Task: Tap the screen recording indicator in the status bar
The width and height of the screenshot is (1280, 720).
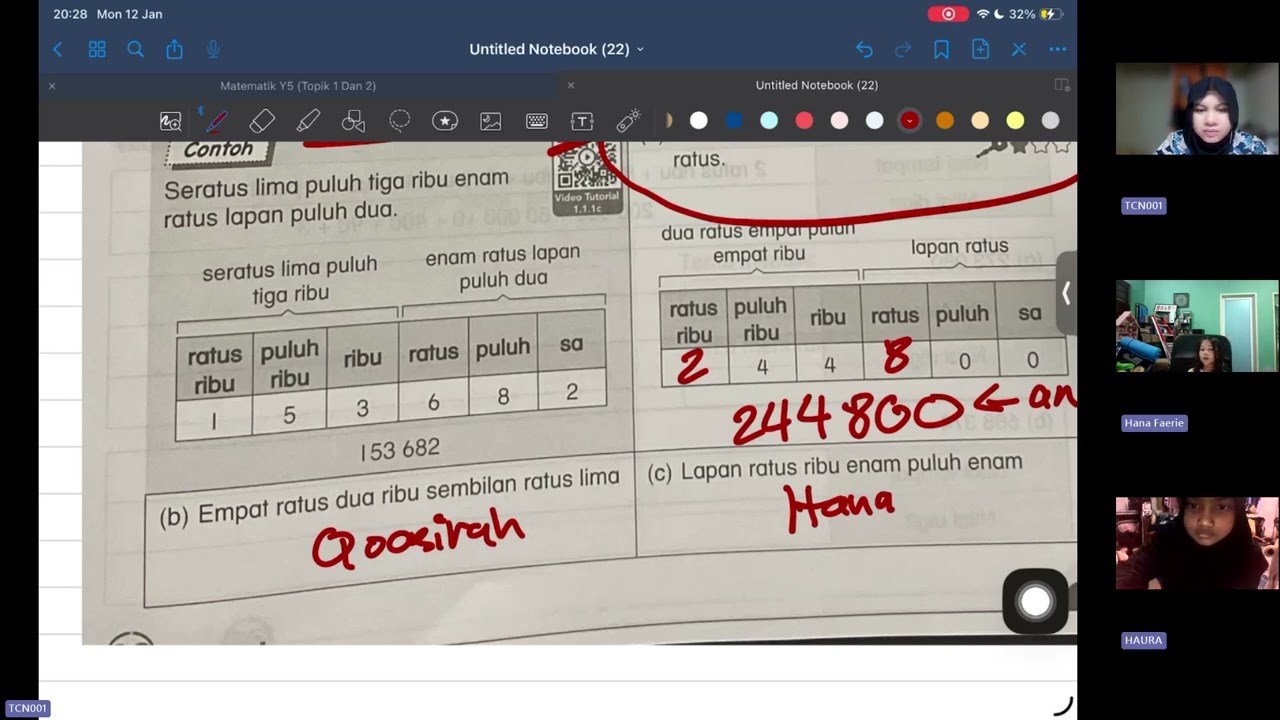Action: click(x=947, y=14)
